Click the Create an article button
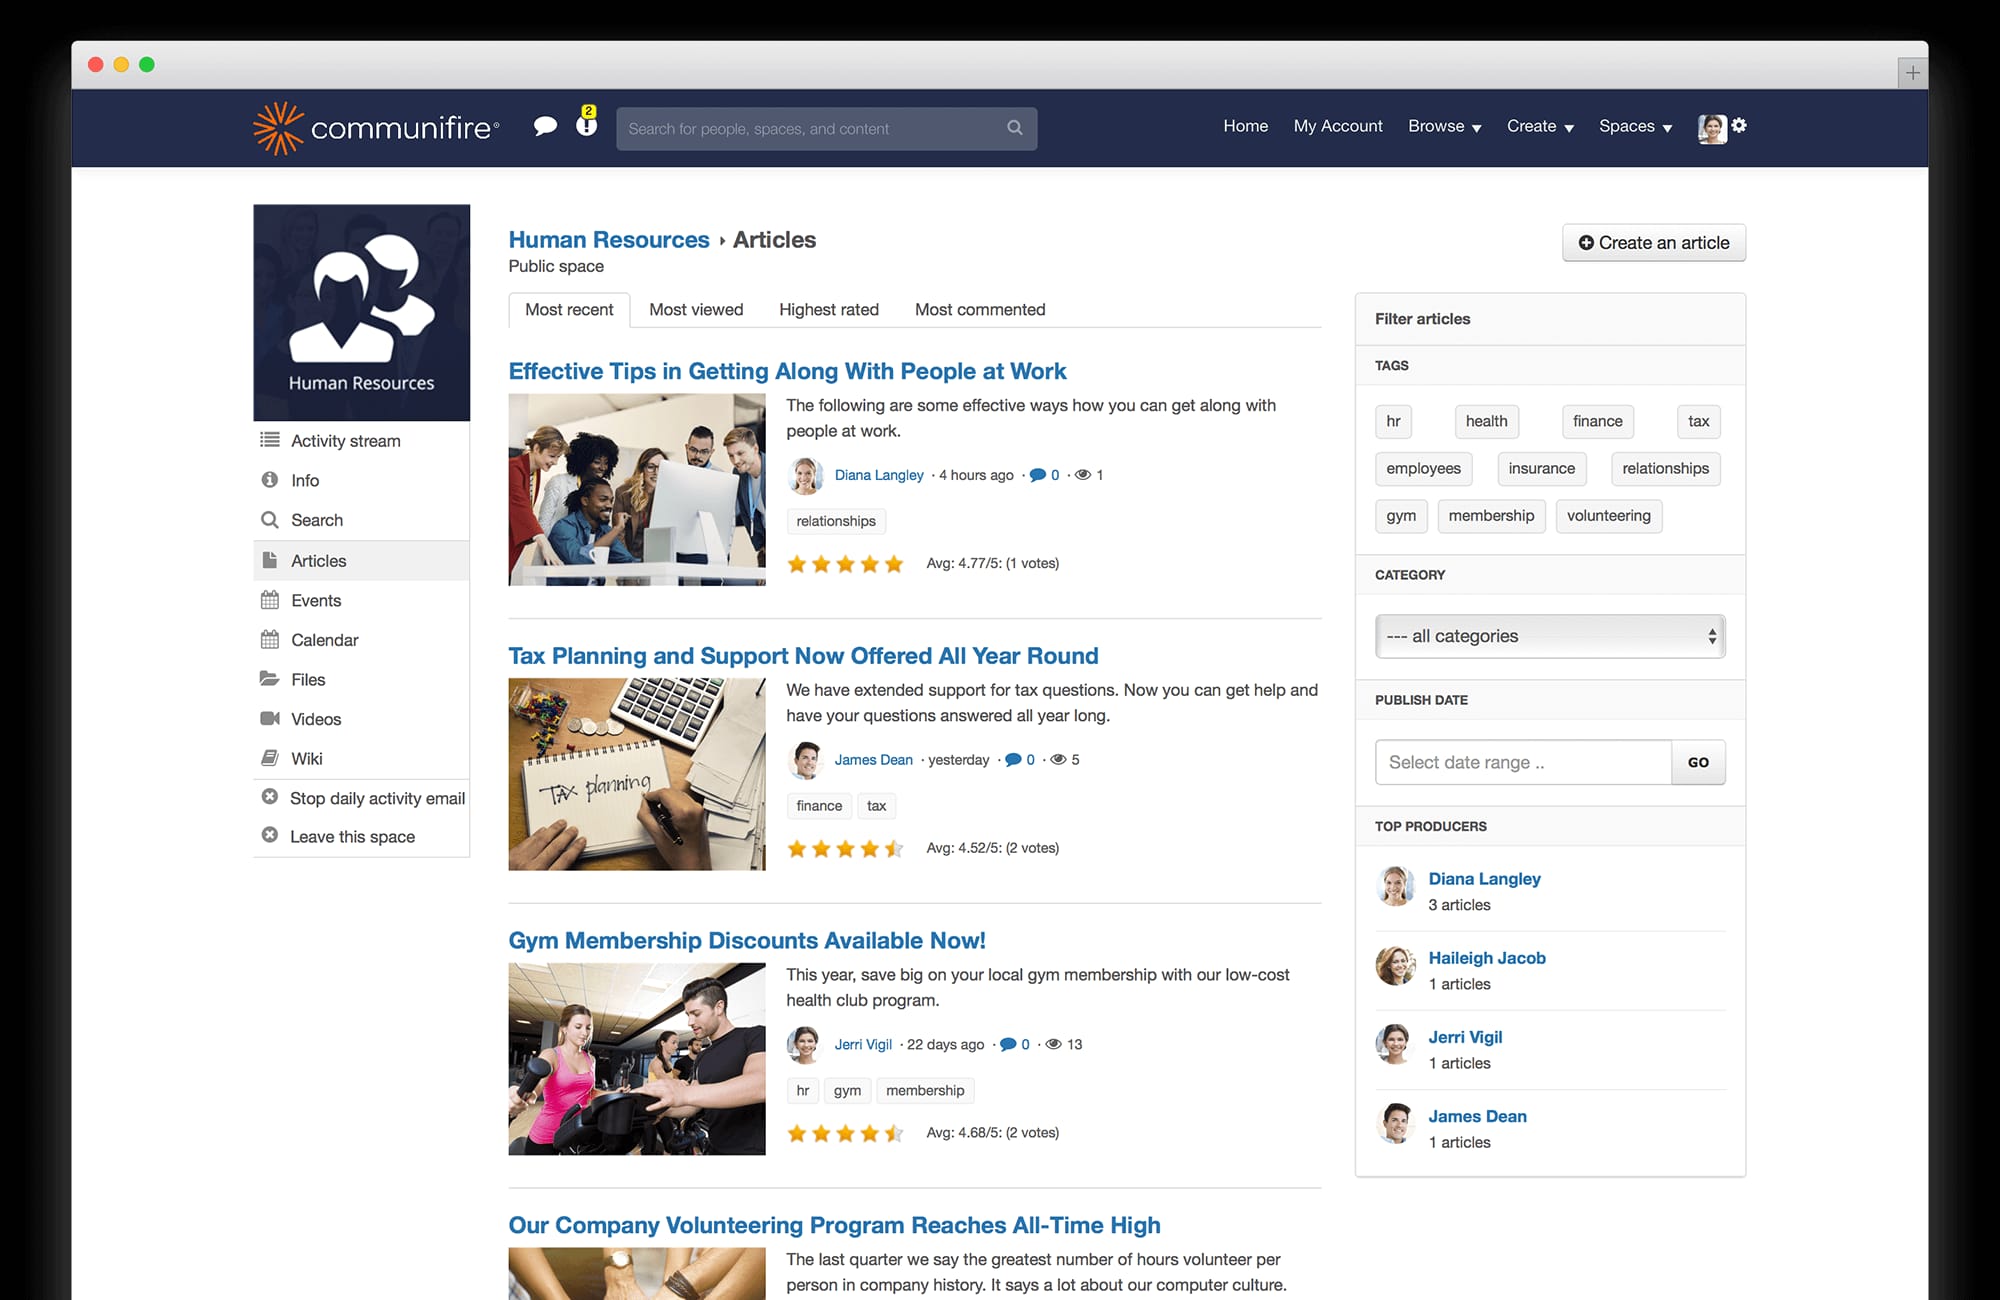Screen dimensions: 2000x1300 (x=1653, y=242)
